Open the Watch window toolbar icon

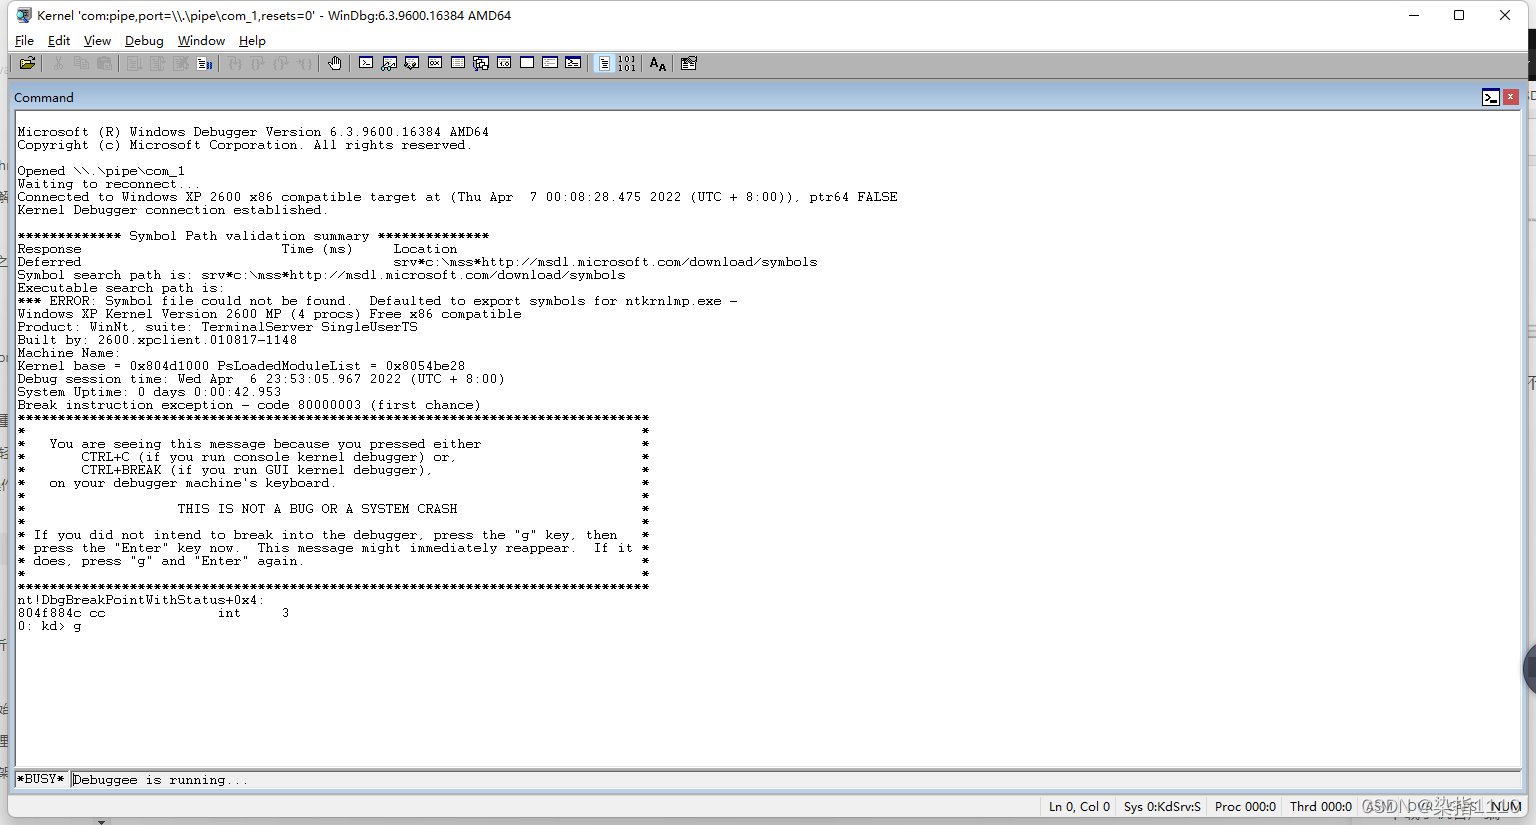click(x=389, y=63)
